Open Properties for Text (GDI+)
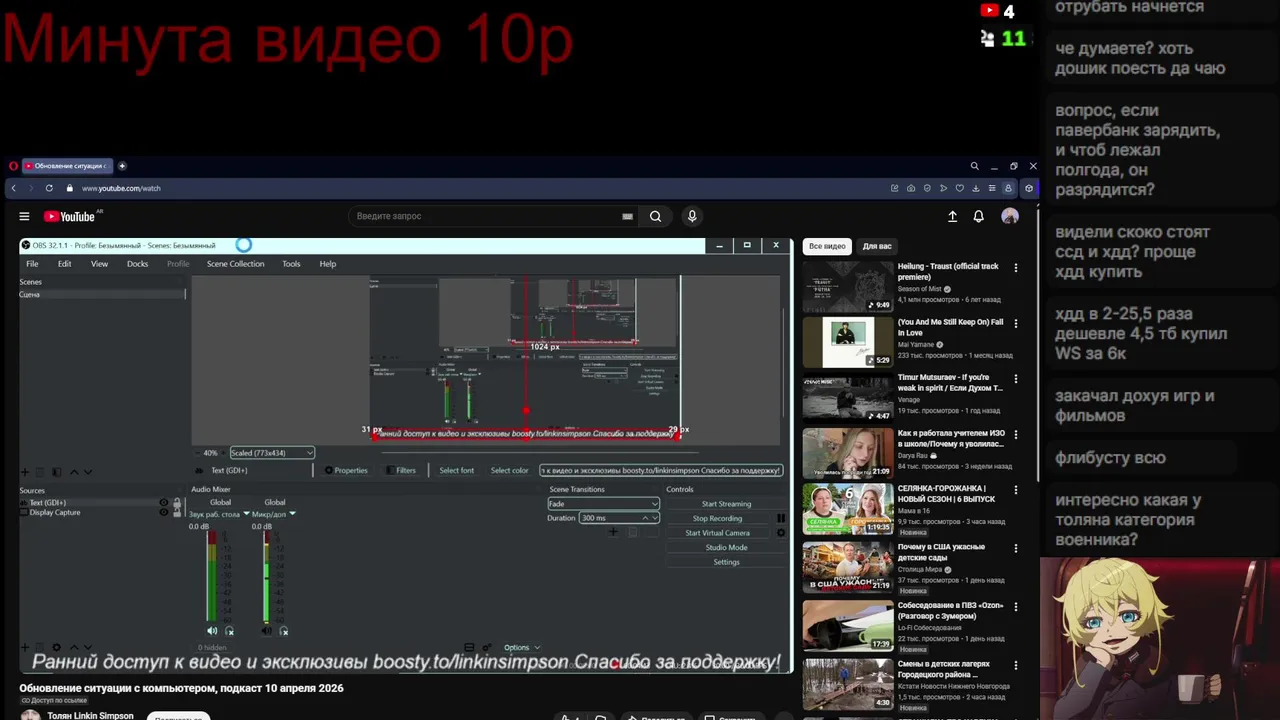This screenshot has width=1280, height=720. pyautogui.click(x=346, y=470)
